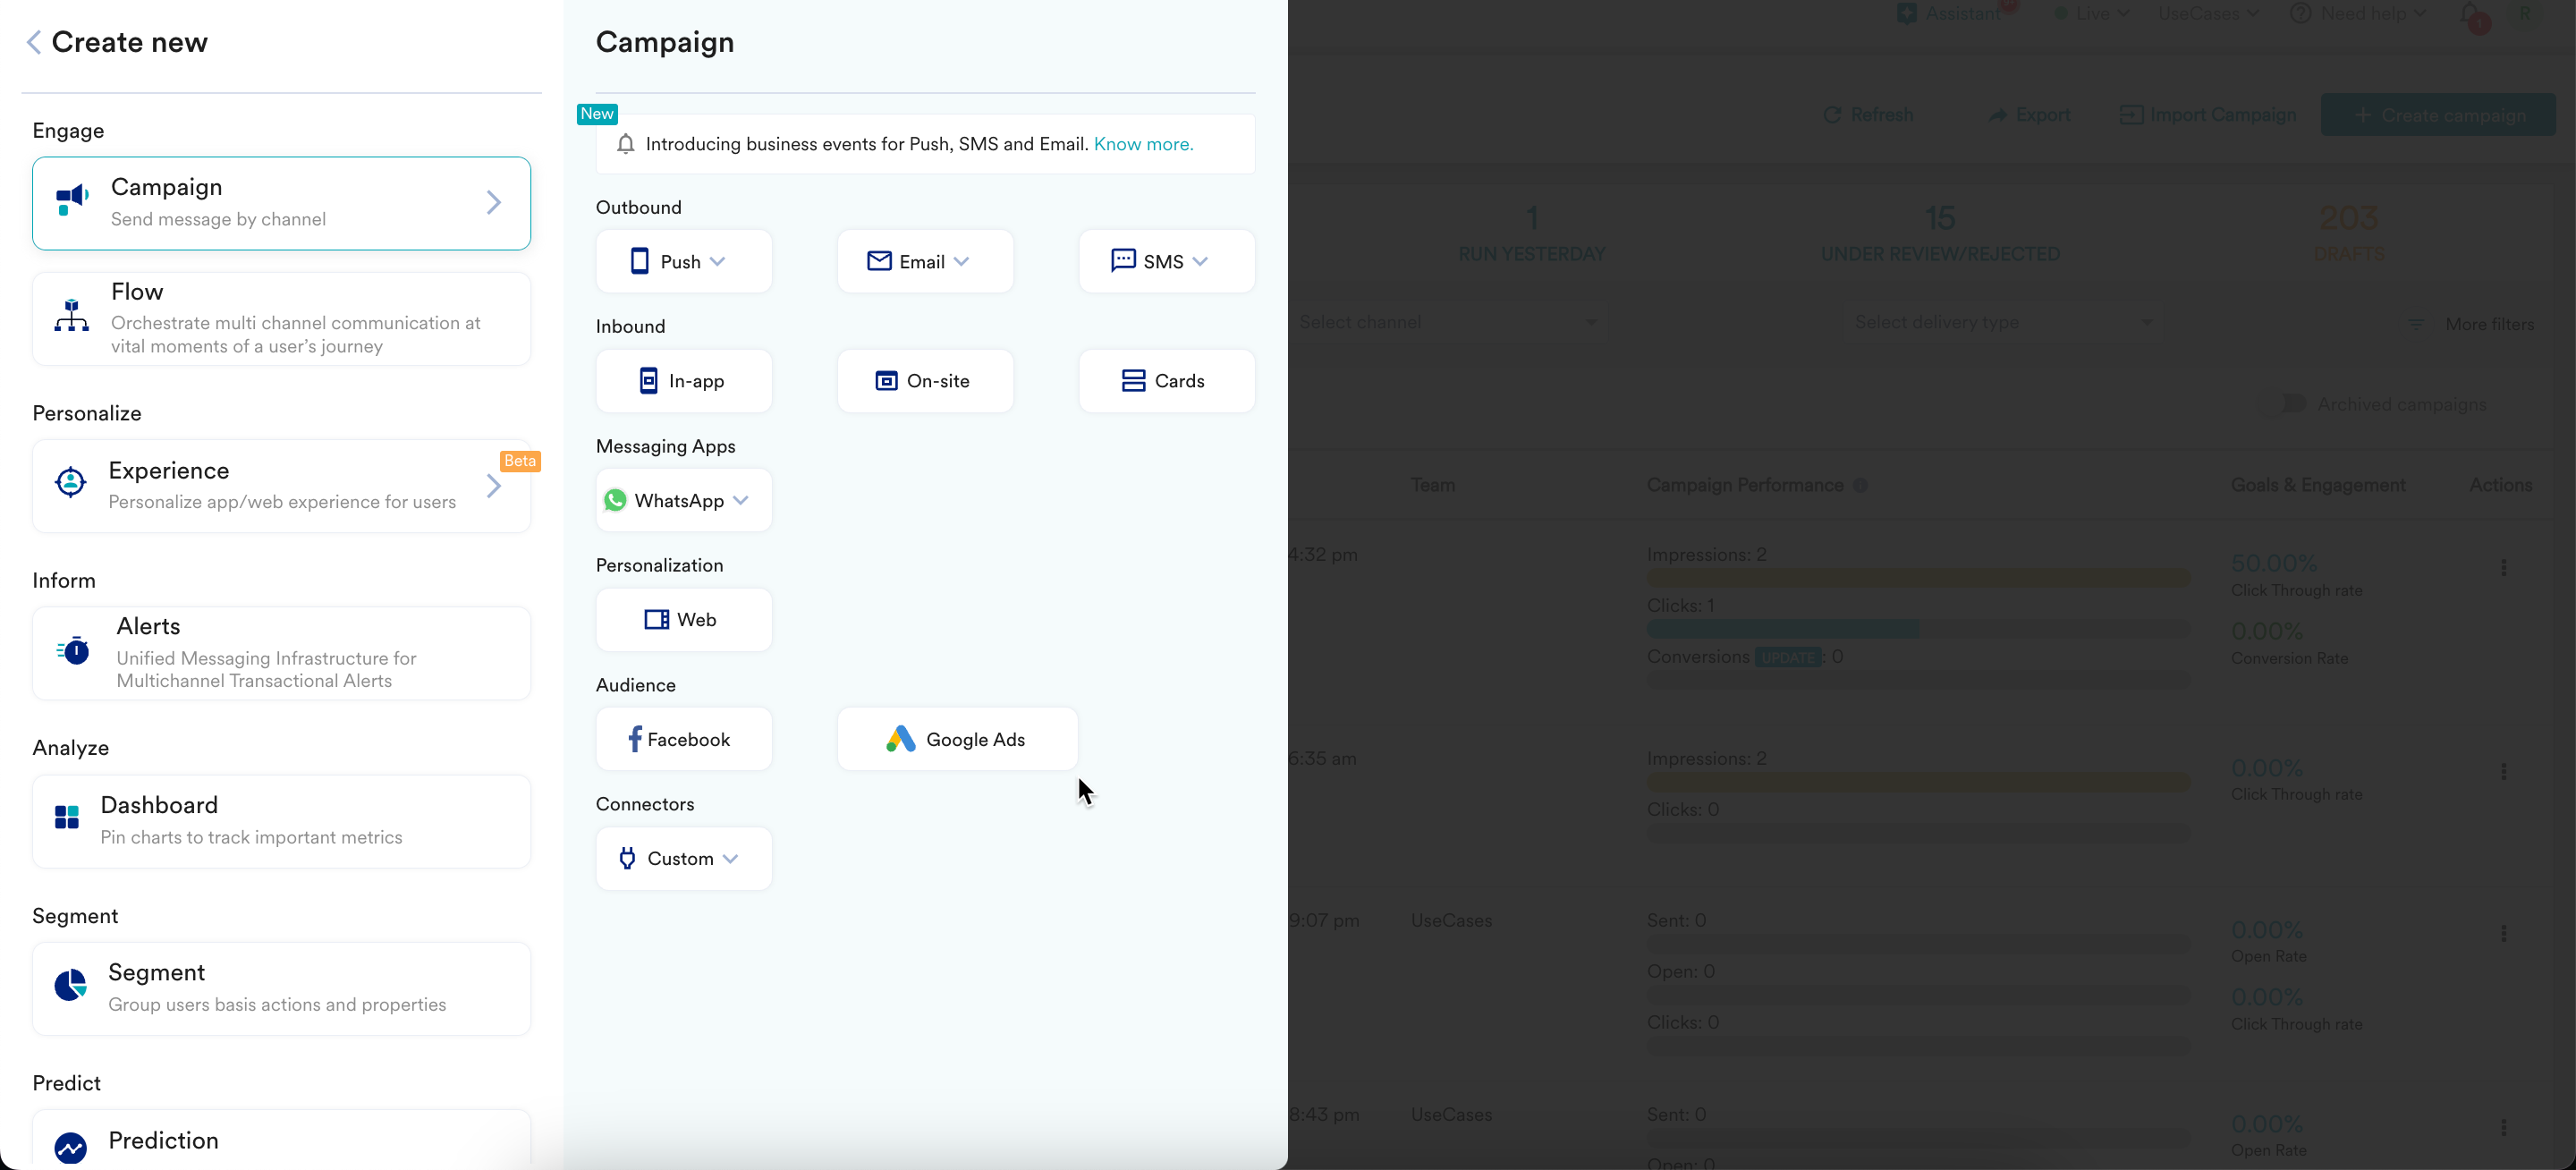Click the Flow hierarchy icon

71,316
